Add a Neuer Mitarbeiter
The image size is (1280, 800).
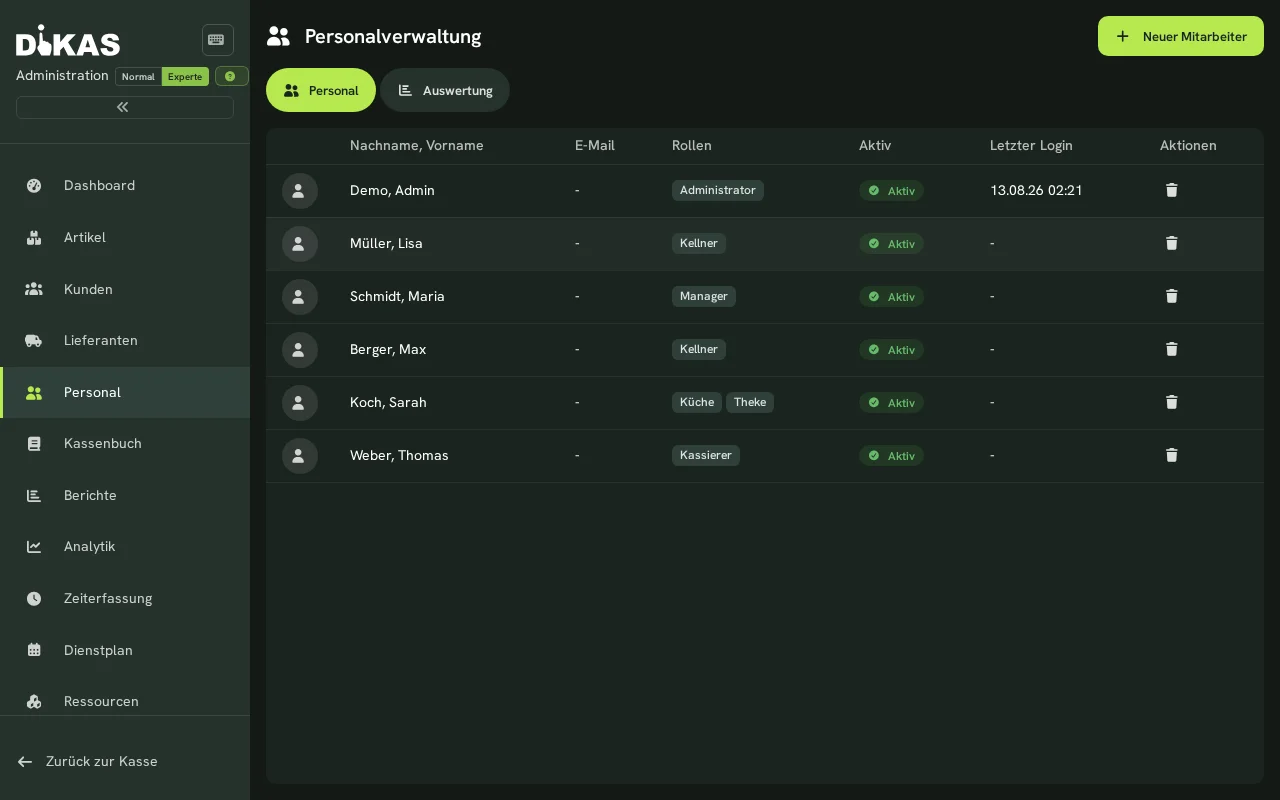1181,36
